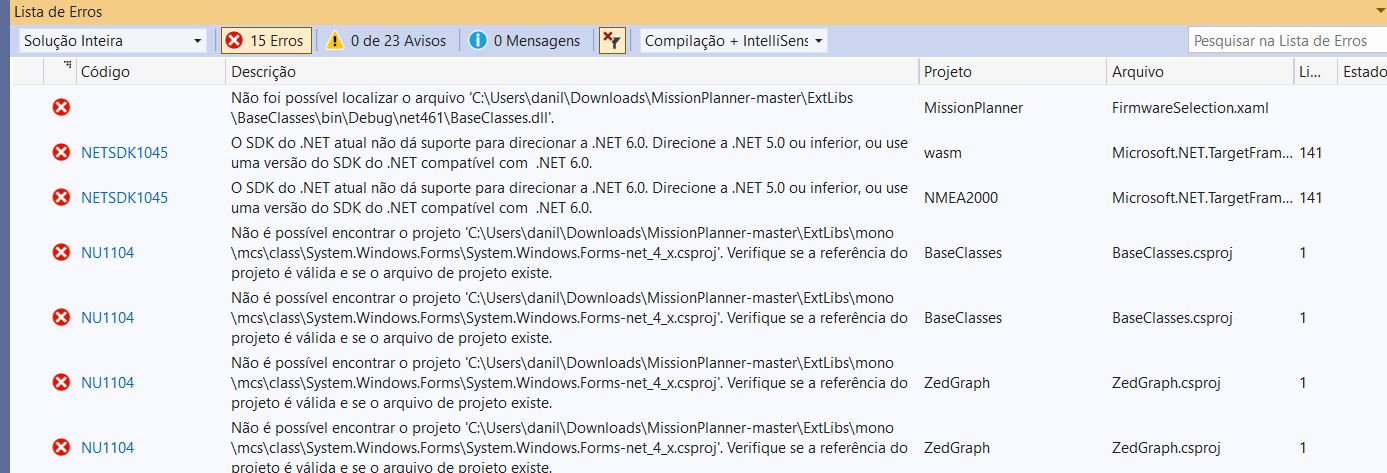Screen dimensions: 1387x473
Task: Click error icon in the NMEA2000 row
Action: point(61,198)
